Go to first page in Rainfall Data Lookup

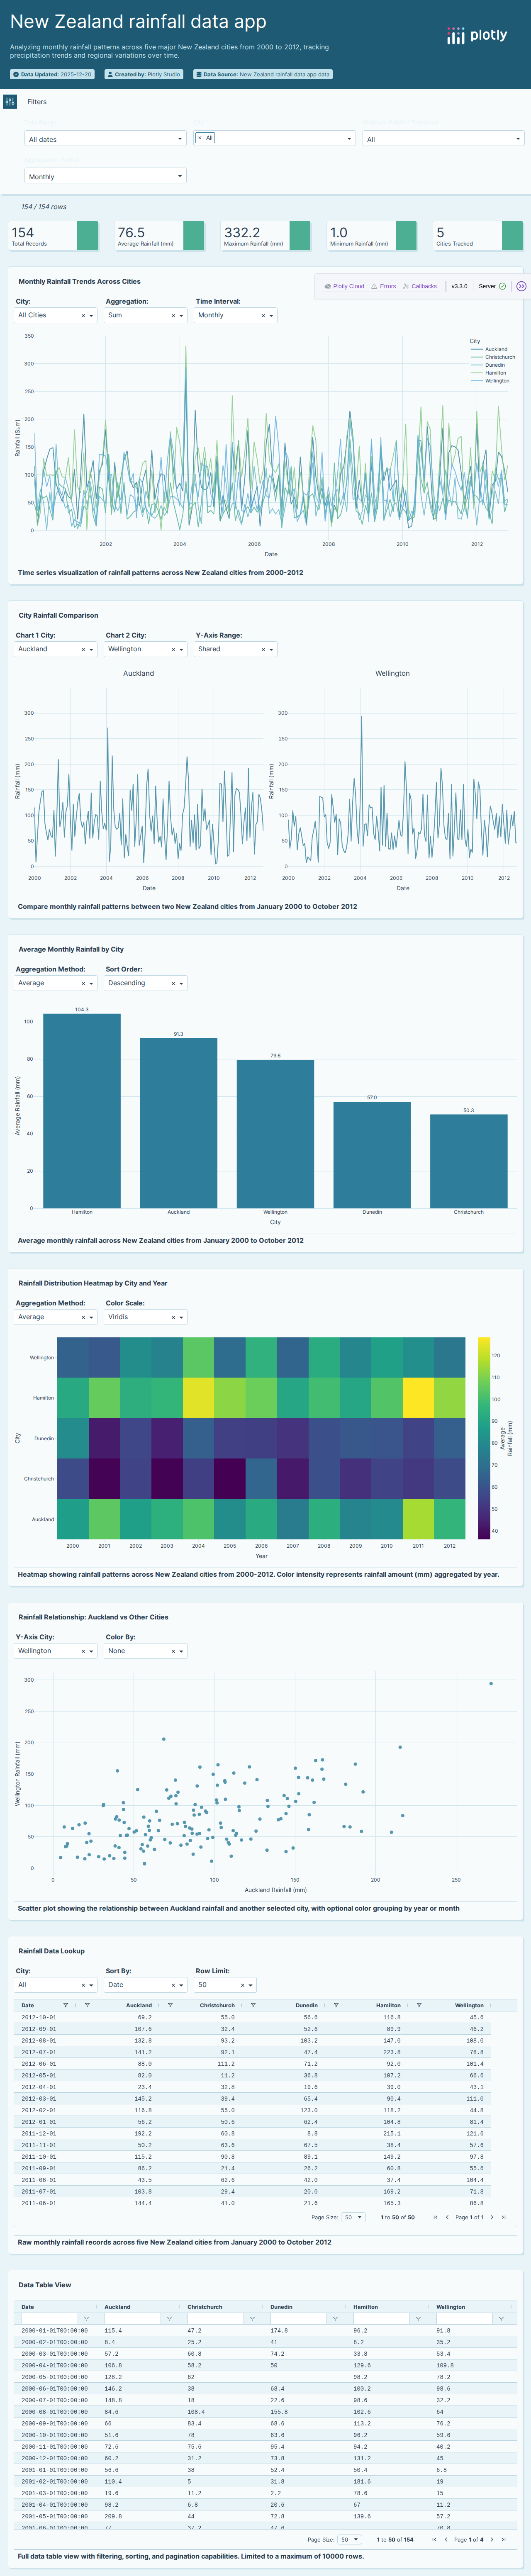(x=435, y=2218)
